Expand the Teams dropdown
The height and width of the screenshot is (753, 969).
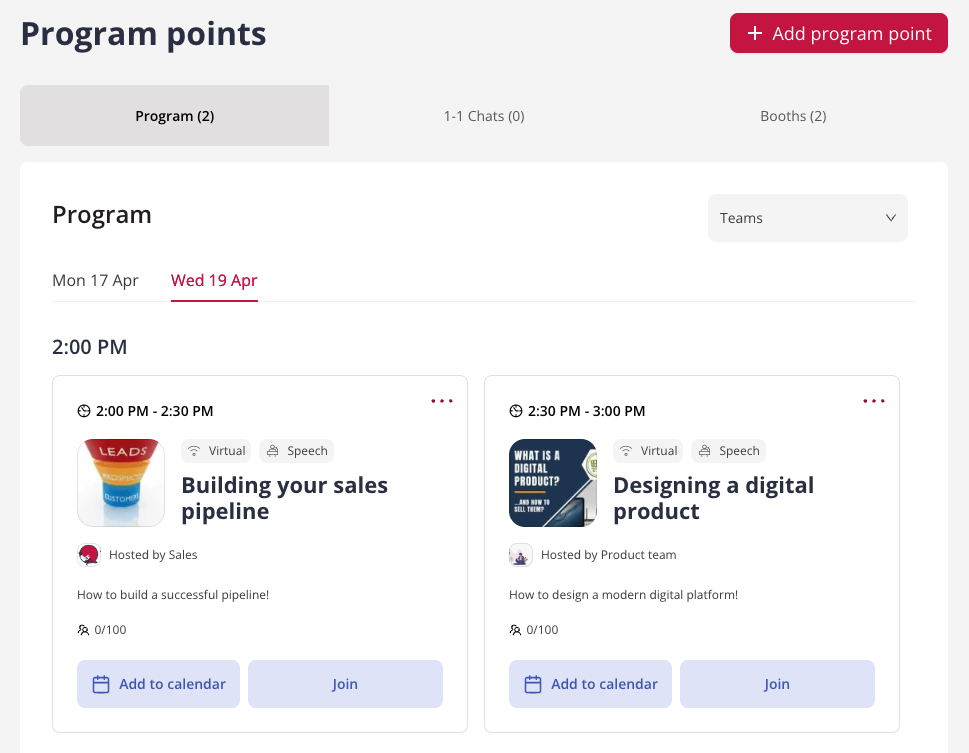(x=808, y=218)
